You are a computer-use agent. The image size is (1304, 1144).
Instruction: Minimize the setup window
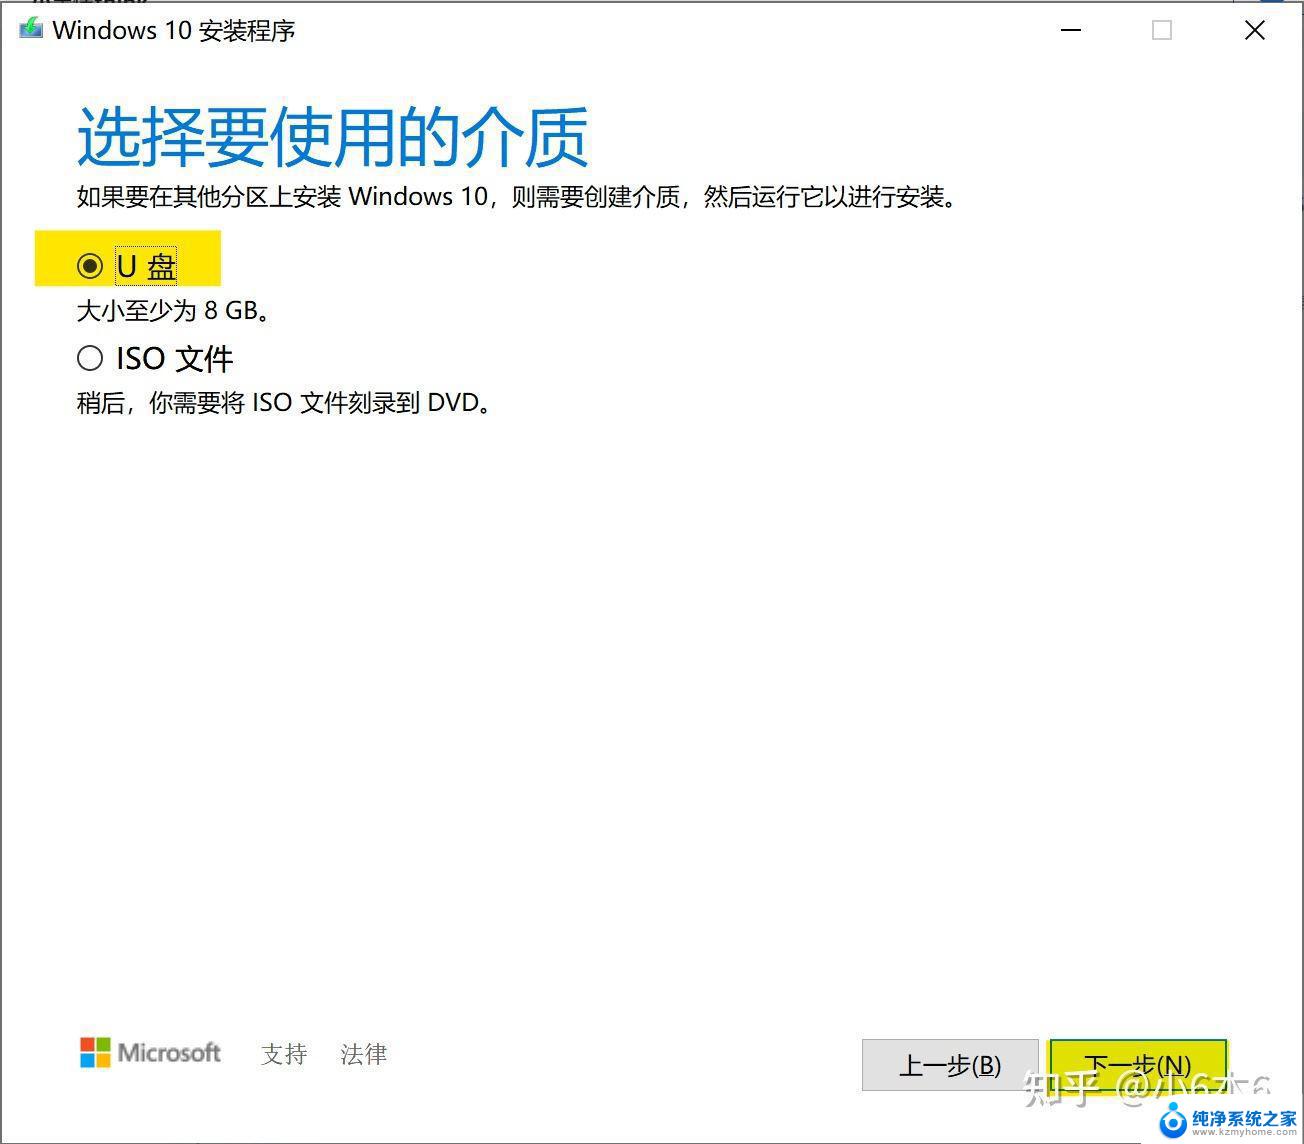pyautogui.click(x=1071, y=31)
